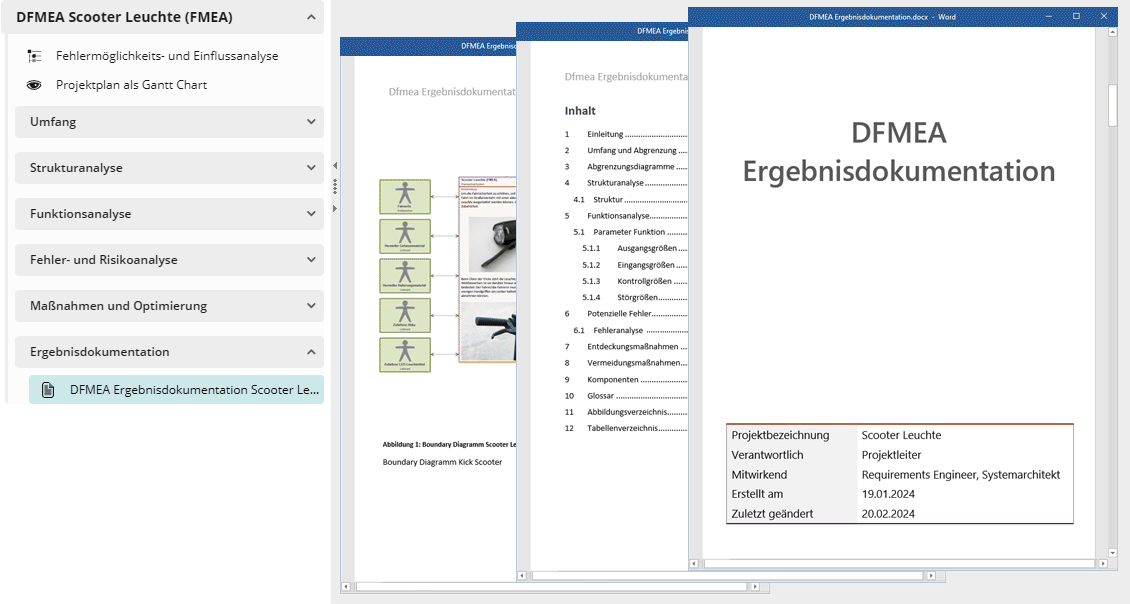Click contents entry 5.1 Parameter Funktion
The height and width of the screenshot is (604, 1130).
tap(631, 232)
